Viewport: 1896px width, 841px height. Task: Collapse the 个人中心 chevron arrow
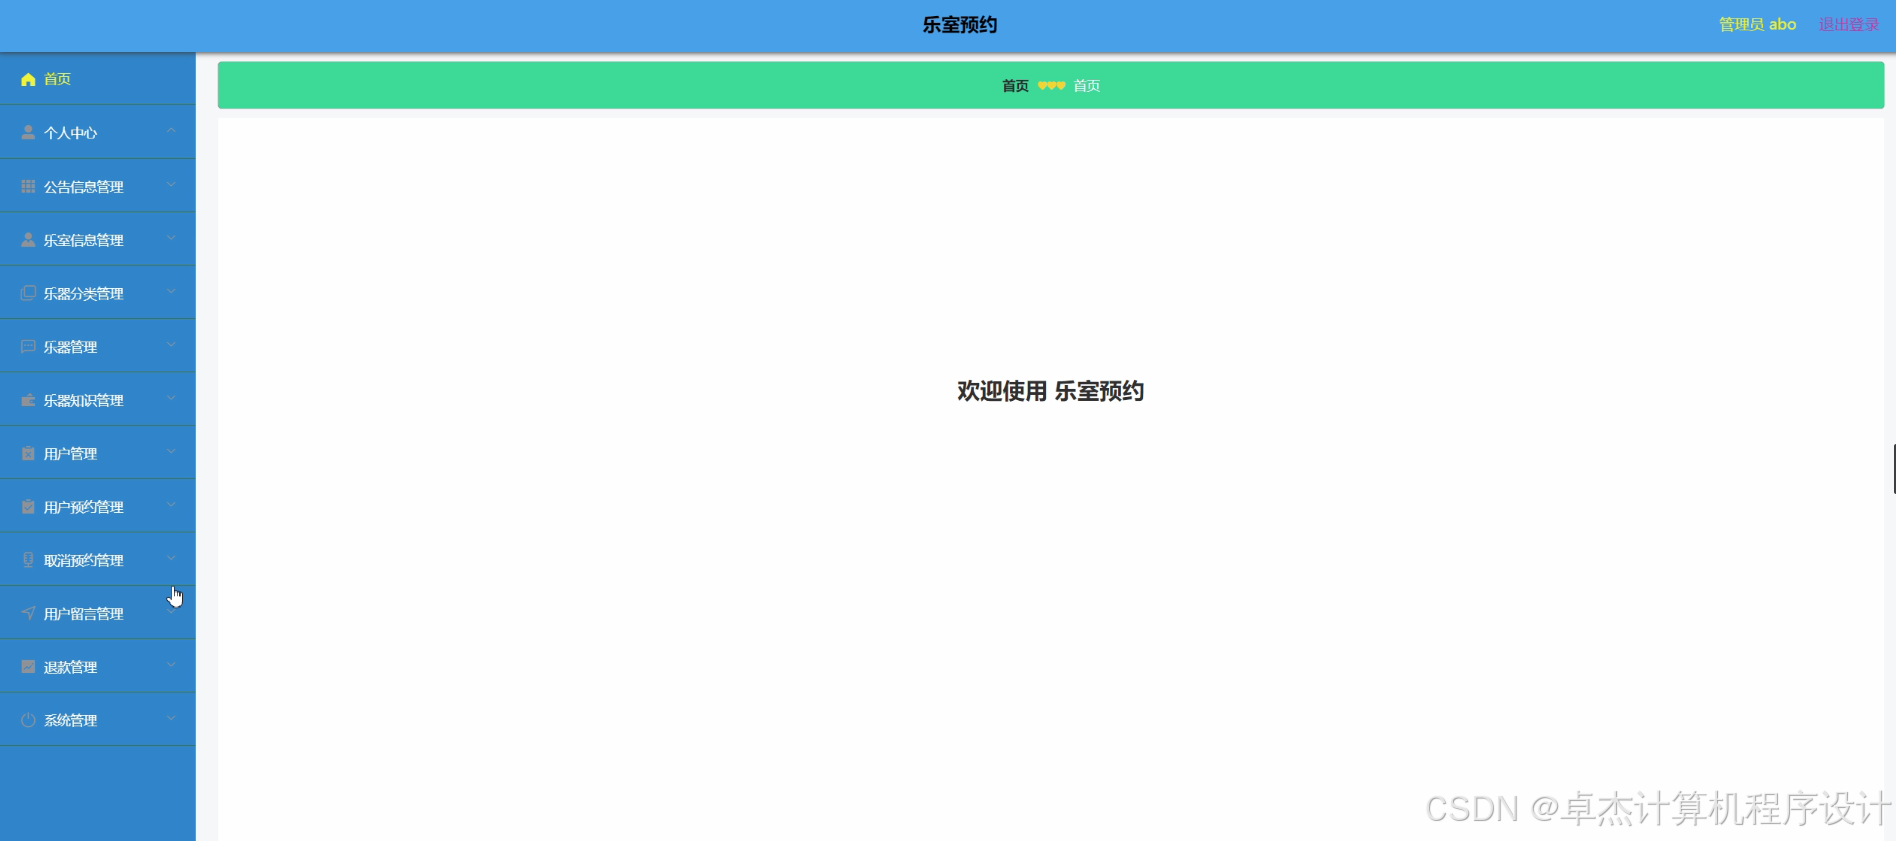[x=171, y=131]
